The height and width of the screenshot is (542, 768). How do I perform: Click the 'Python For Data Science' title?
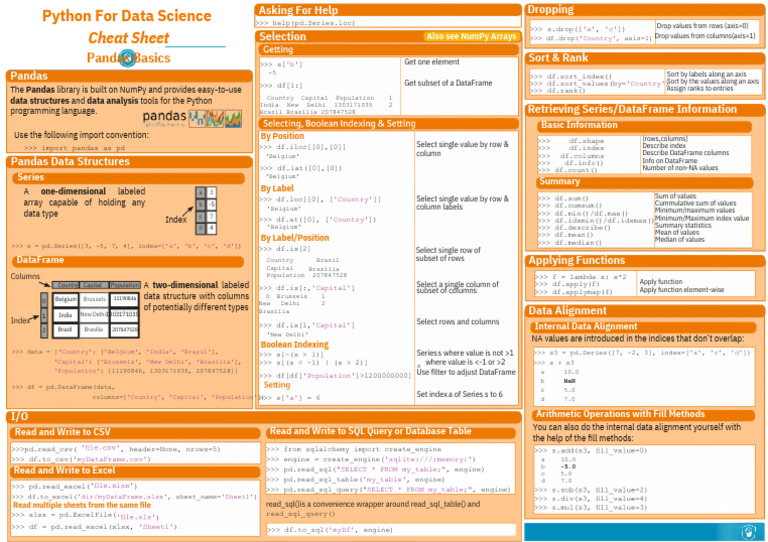127,16
